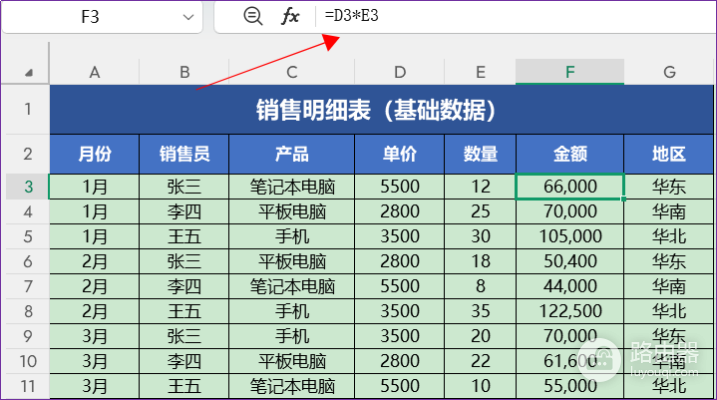Select row 6 header
Image resolution: width=717 pixels, height=400 pixels.
coord(27,261)
